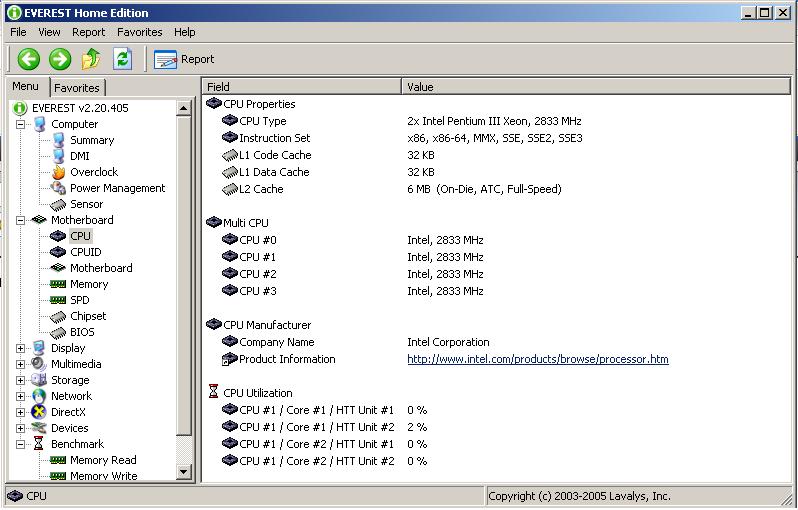Click the Display tree item
The image size is (798, 510).
click(68, 348)
